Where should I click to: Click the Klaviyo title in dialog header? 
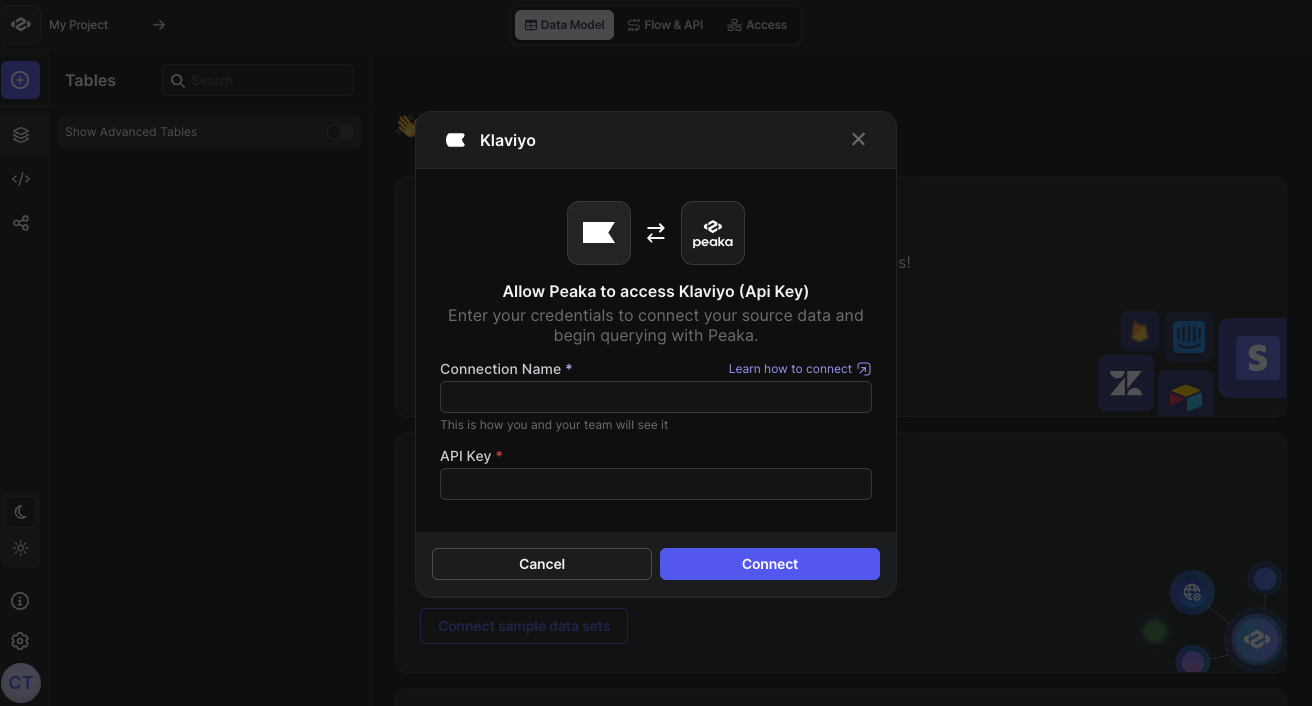[x=508, y=140]
